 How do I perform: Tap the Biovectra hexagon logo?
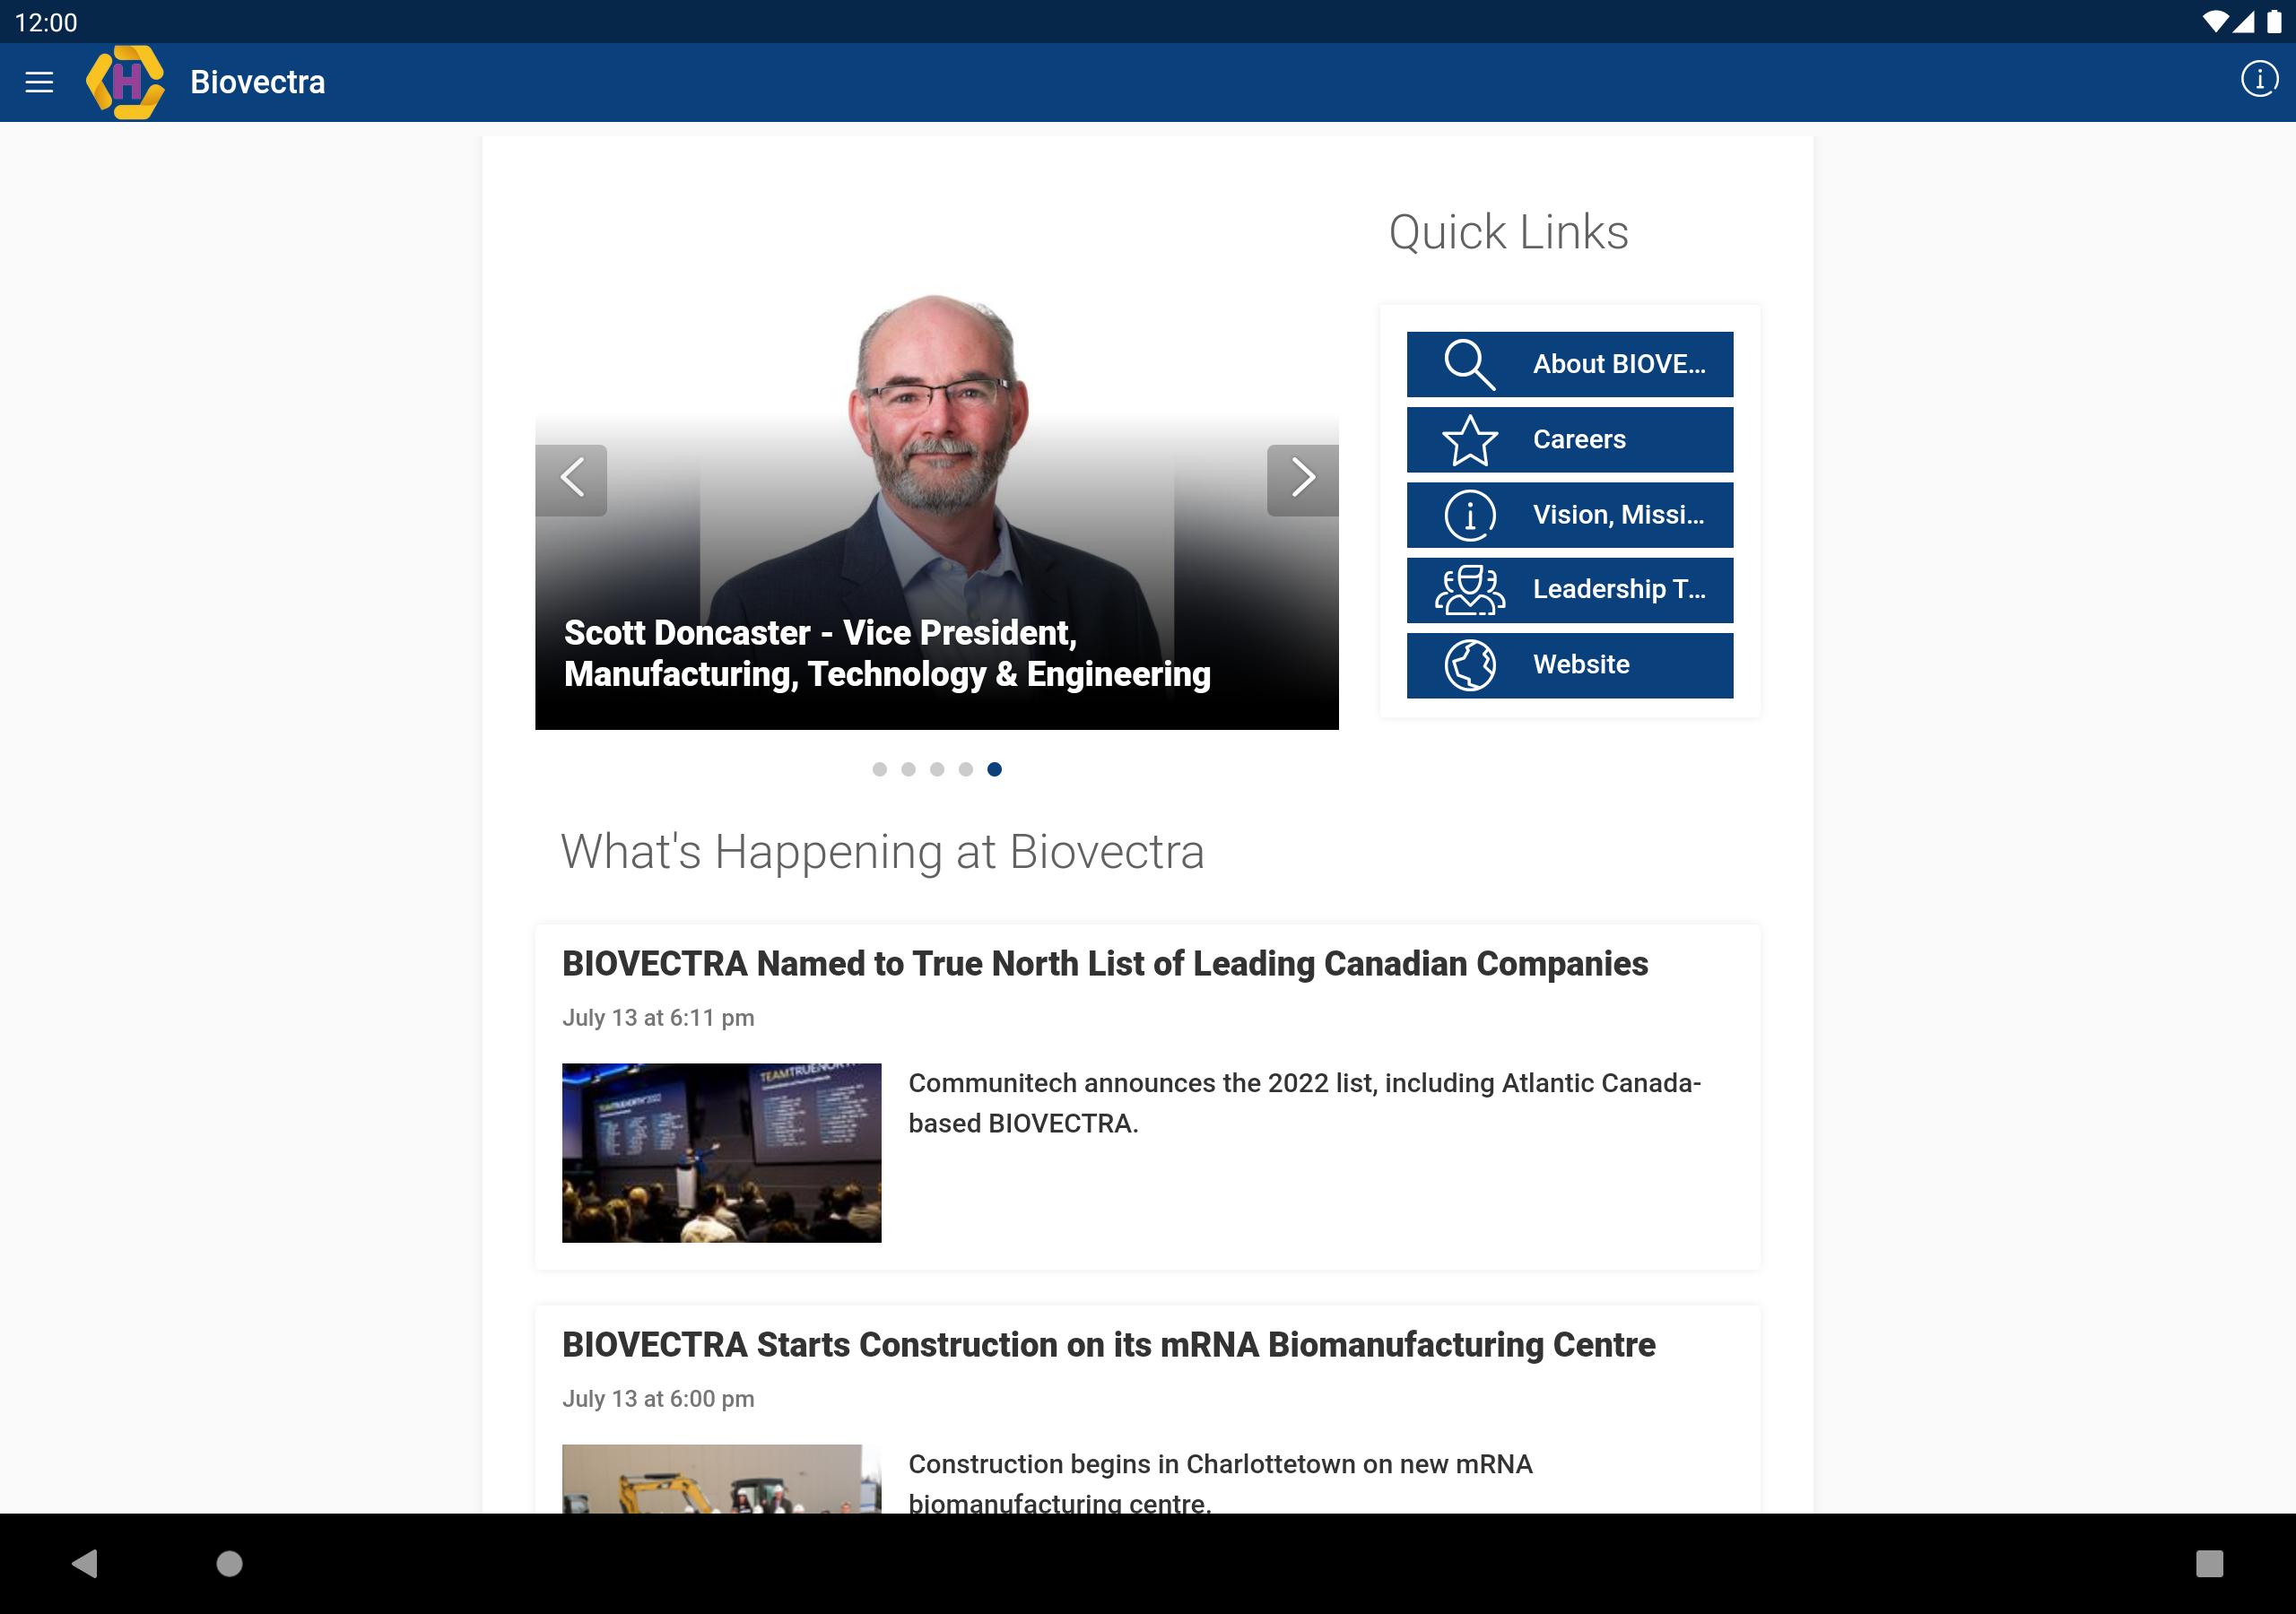(125, 82)
